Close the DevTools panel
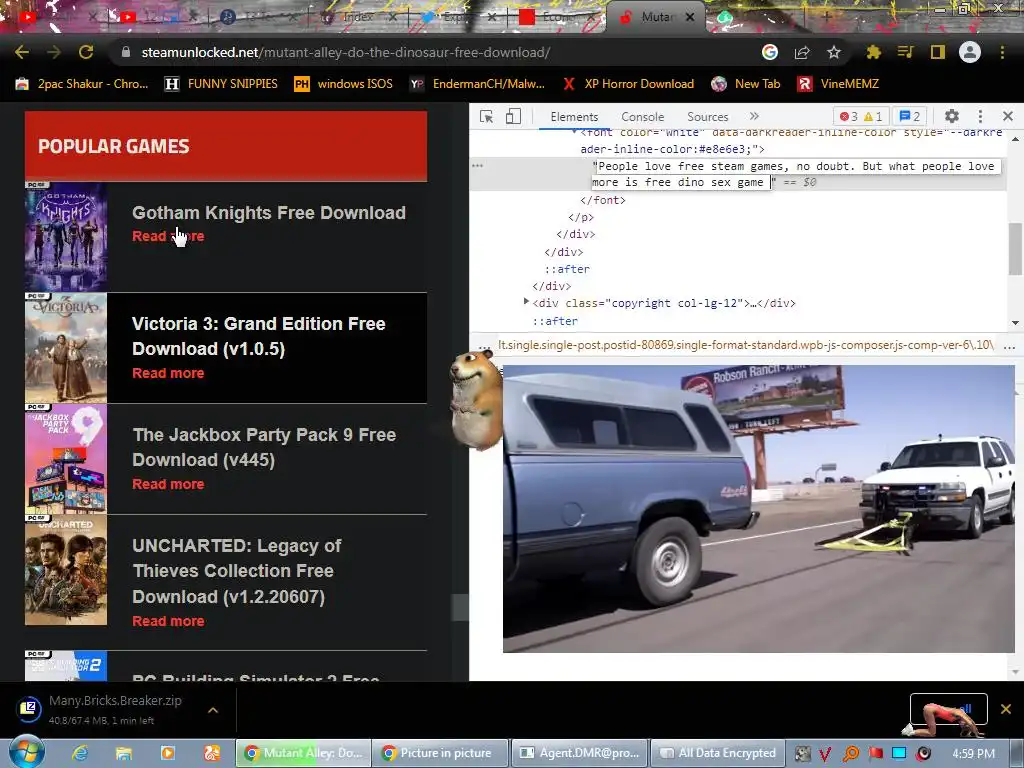The image size is (1024, 768). 1008,116
